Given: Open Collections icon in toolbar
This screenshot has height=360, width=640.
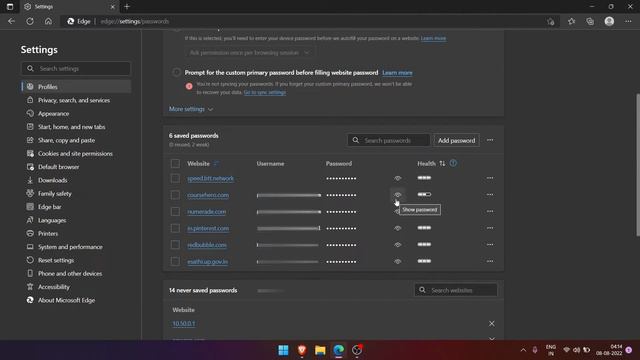Looking at the screenshot, I should pos(590,21).
